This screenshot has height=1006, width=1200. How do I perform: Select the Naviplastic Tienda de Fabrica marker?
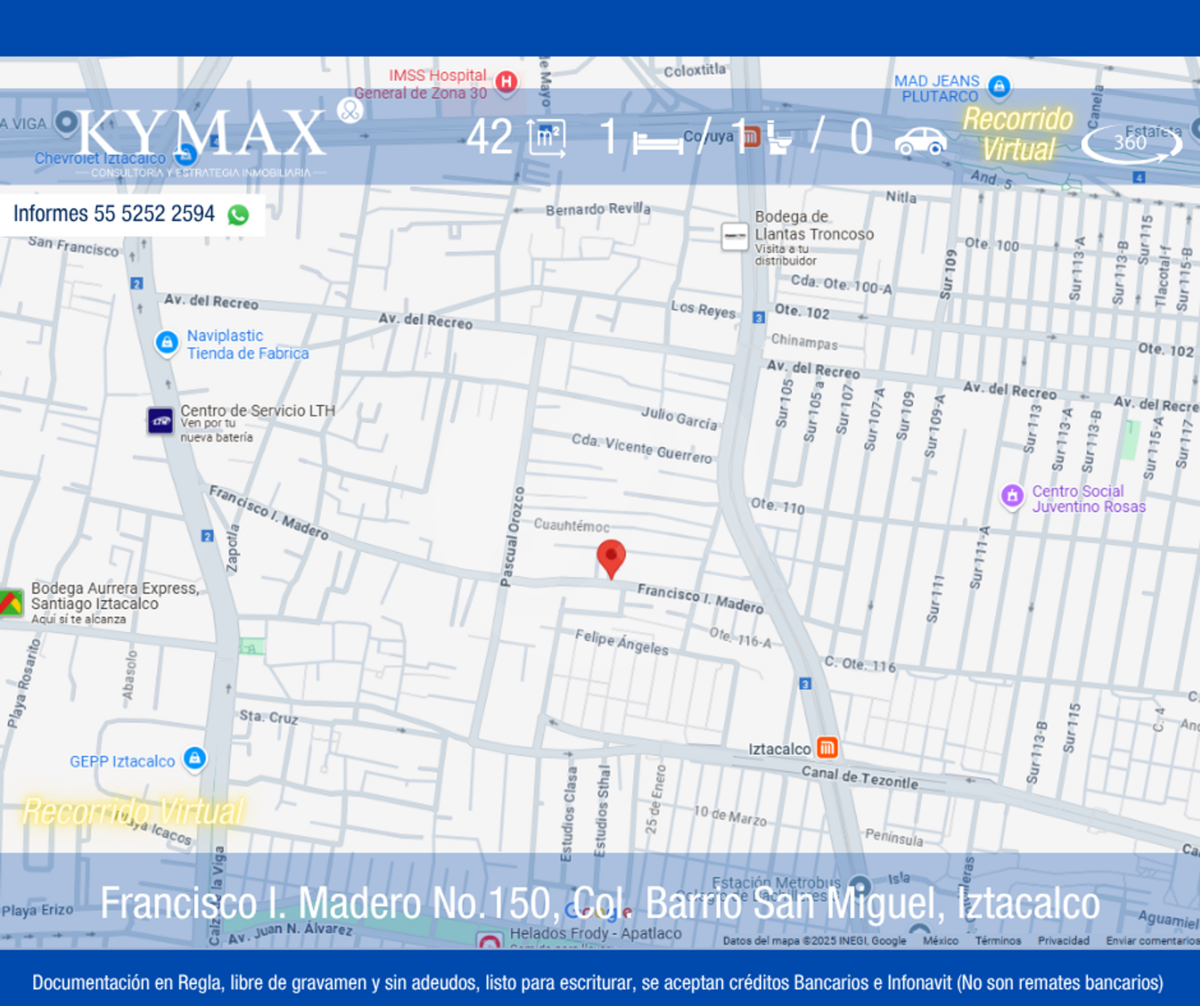coord(167,343)
